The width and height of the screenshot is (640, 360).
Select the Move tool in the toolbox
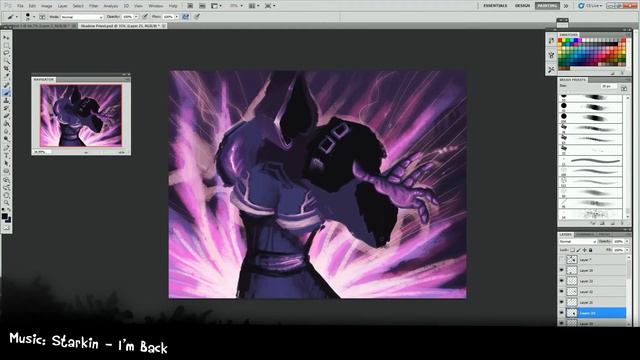6,37
